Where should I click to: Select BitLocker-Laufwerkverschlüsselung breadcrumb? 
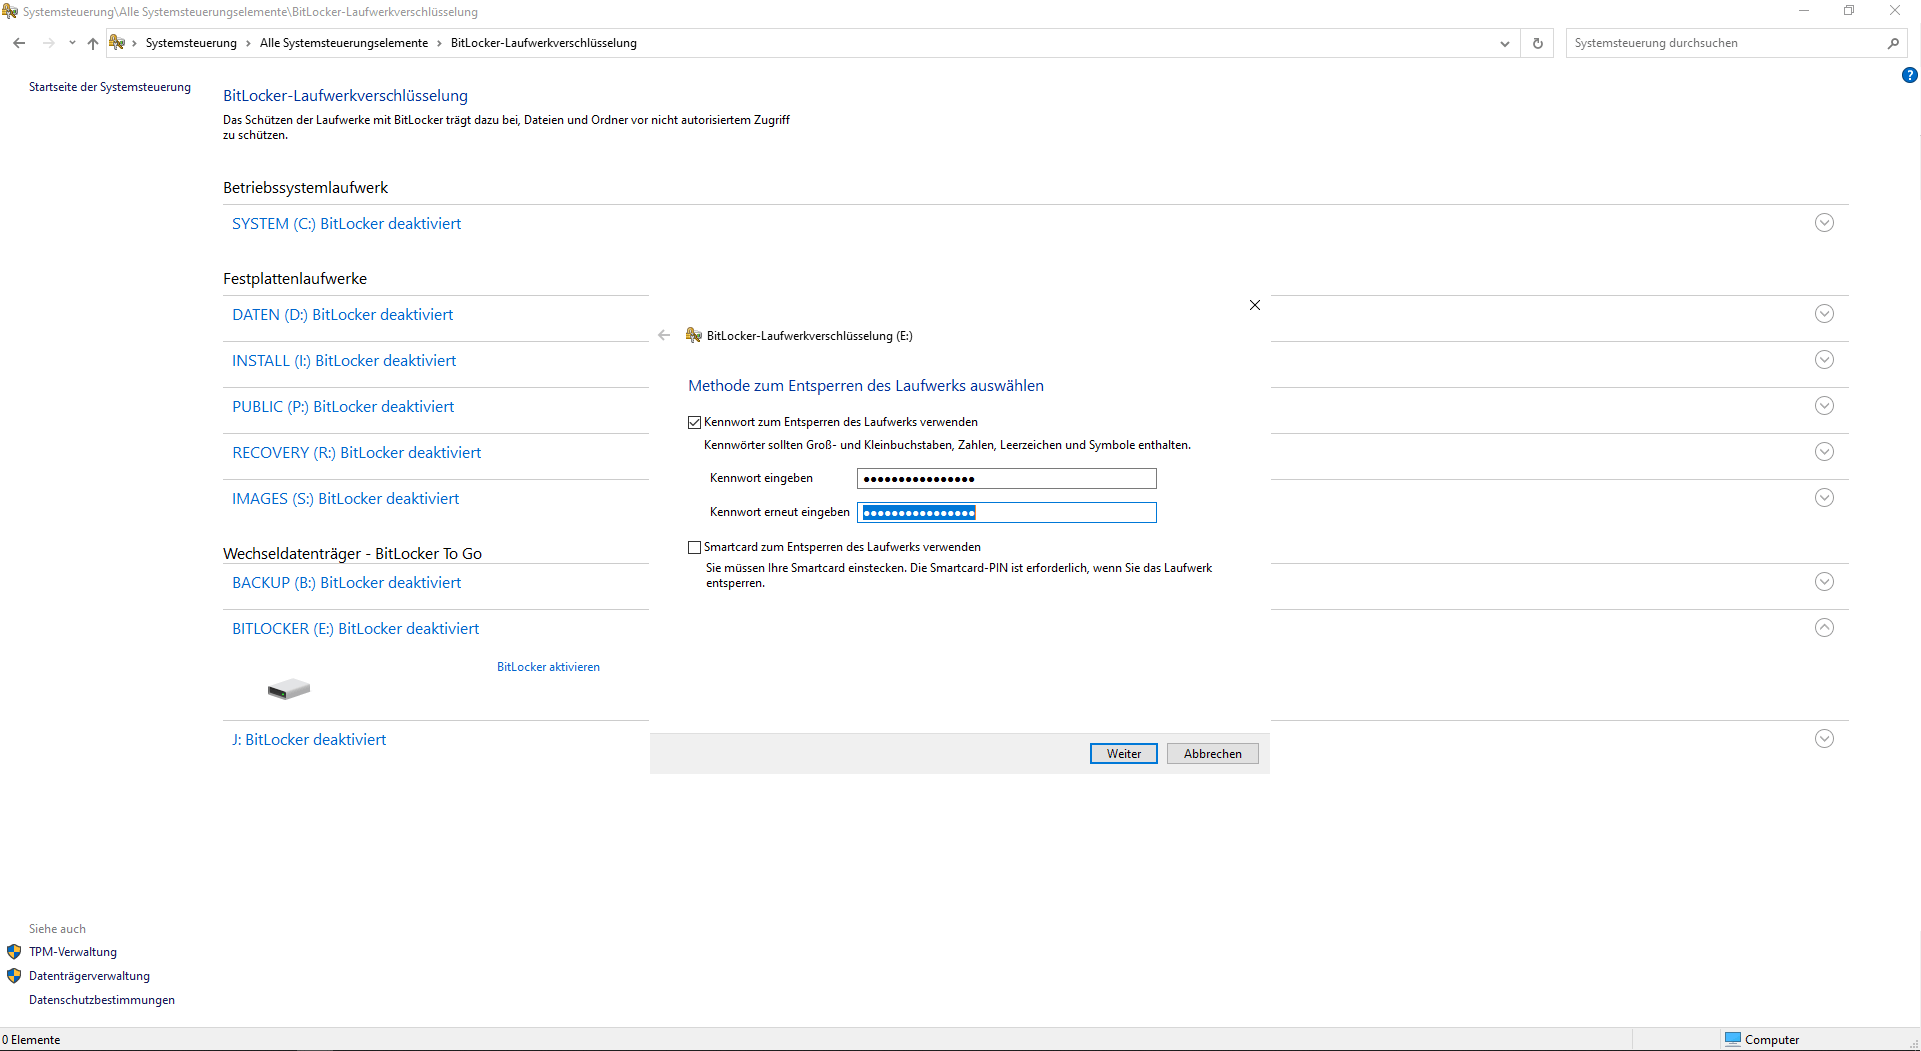[544, 43]
